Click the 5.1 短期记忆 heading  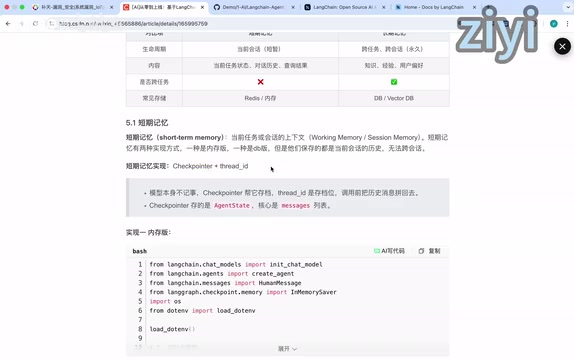[x=147, y=123]
